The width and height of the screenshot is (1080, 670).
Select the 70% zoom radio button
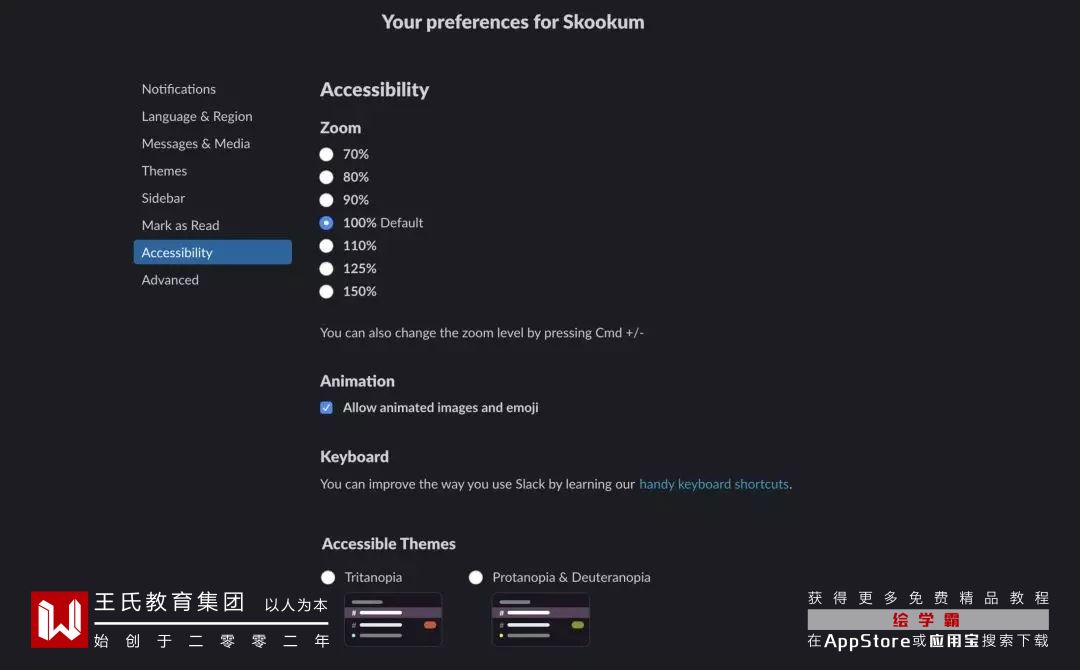(326, 154)
